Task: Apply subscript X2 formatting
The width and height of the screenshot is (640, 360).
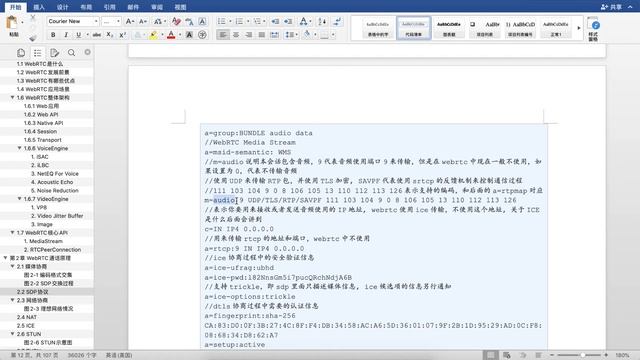Action: coord(109,35)
